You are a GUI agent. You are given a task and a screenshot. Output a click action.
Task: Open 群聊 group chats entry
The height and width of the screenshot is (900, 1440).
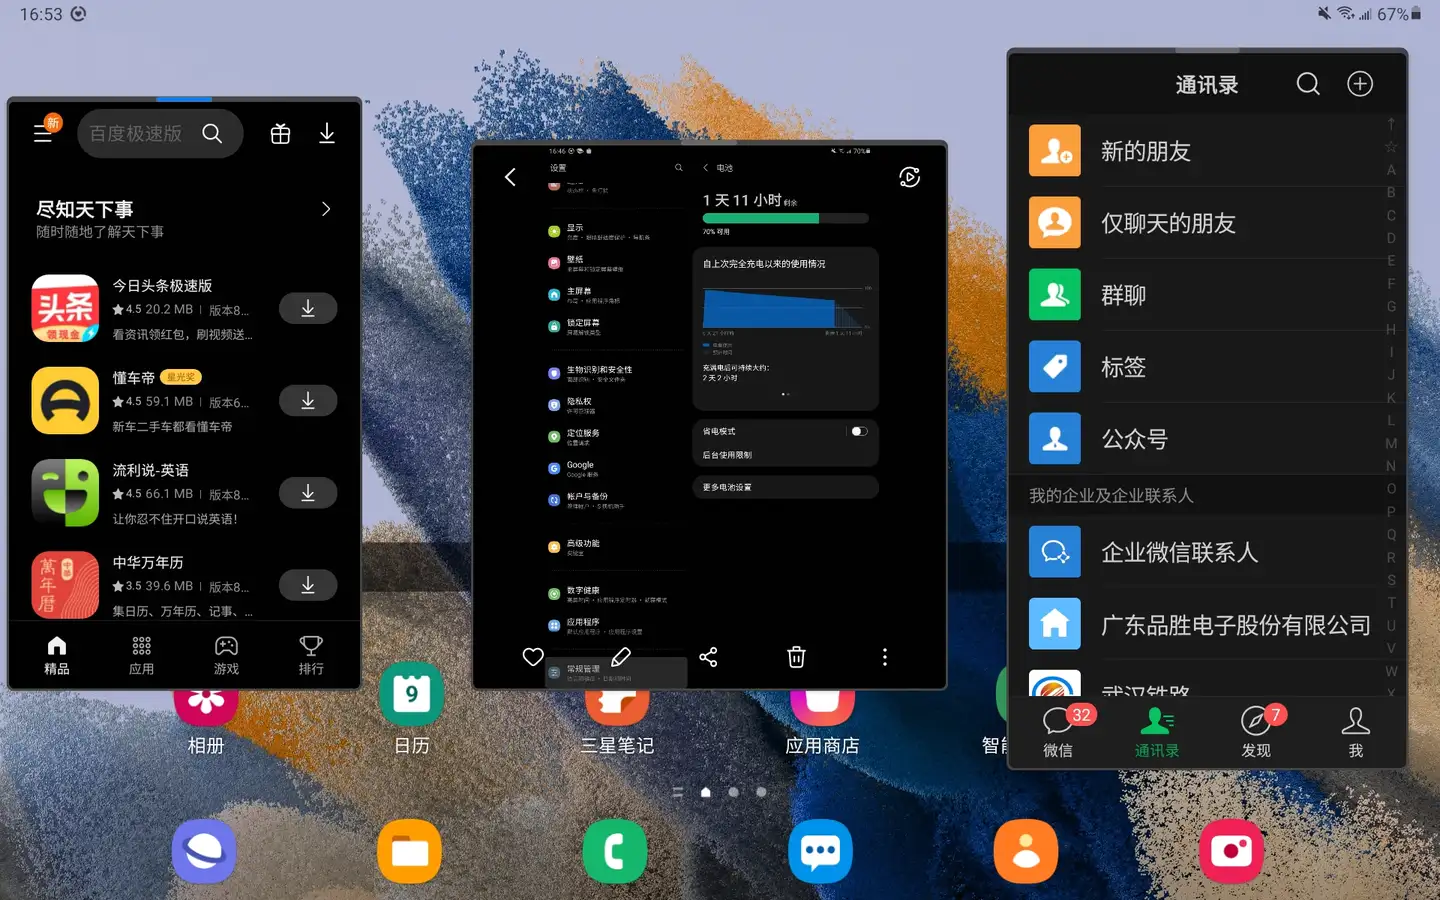[x=1200, y=295]
